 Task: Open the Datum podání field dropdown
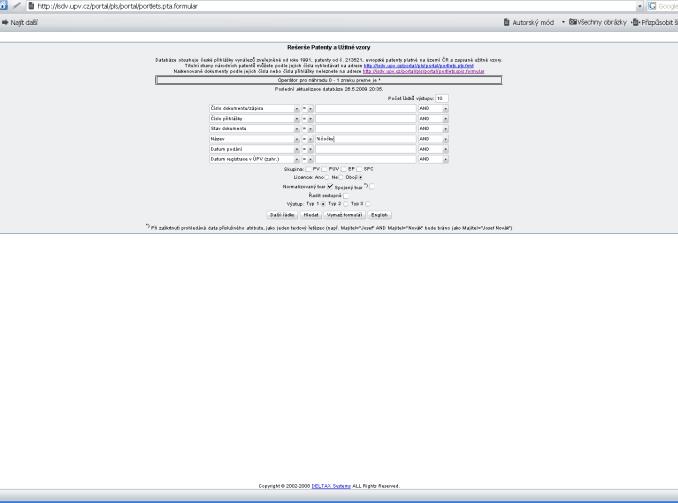[x=255, y=149]
